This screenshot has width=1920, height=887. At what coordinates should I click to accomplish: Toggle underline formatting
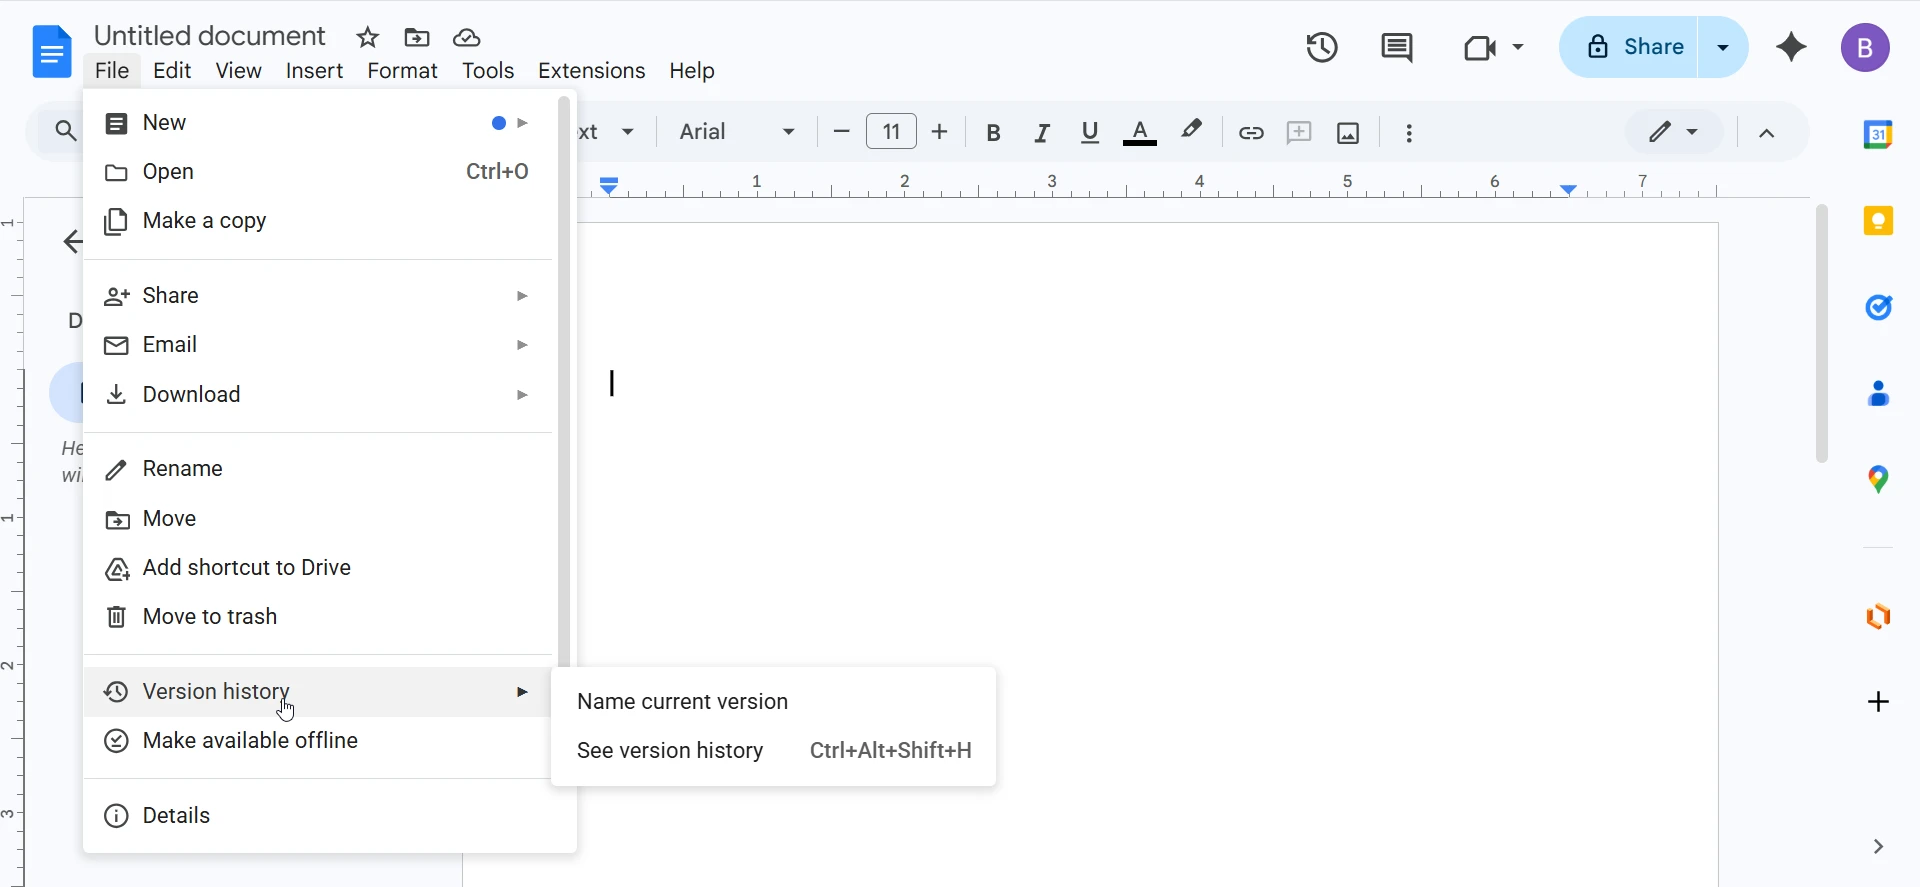[x=1090, y=133]
